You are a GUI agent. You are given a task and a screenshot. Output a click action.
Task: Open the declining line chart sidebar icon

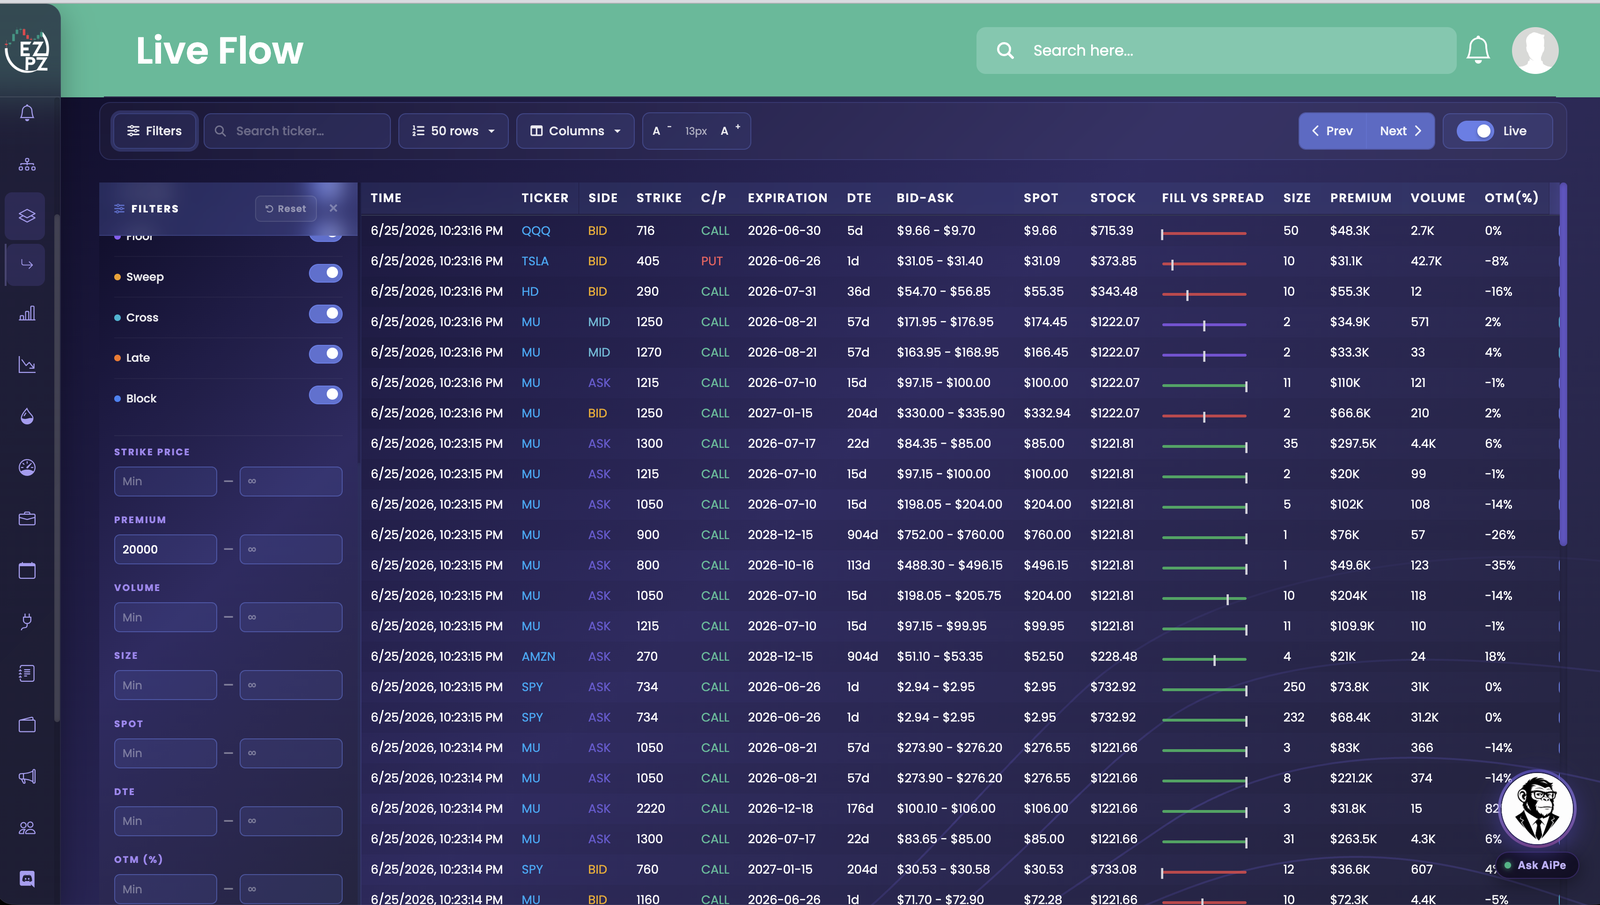(27, 365)
